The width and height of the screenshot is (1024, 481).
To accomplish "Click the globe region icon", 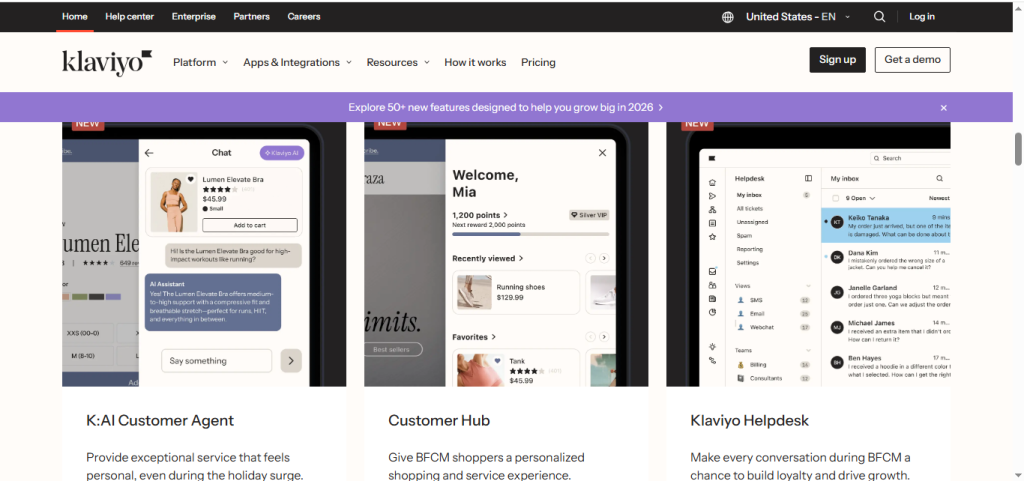I will (727, 17).
